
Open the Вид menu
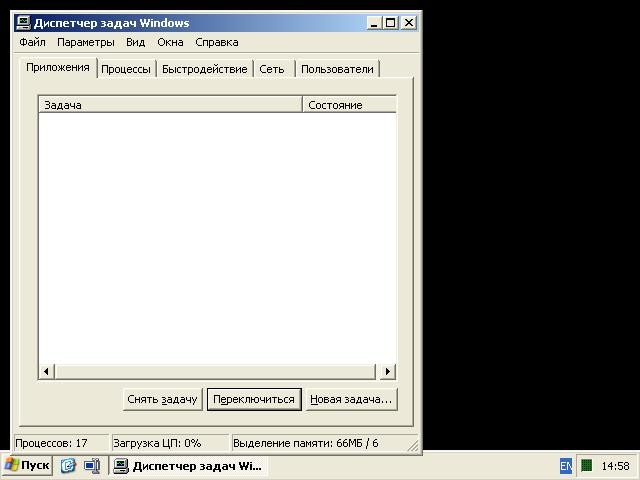pyautogui.click(x=135, y=42)
